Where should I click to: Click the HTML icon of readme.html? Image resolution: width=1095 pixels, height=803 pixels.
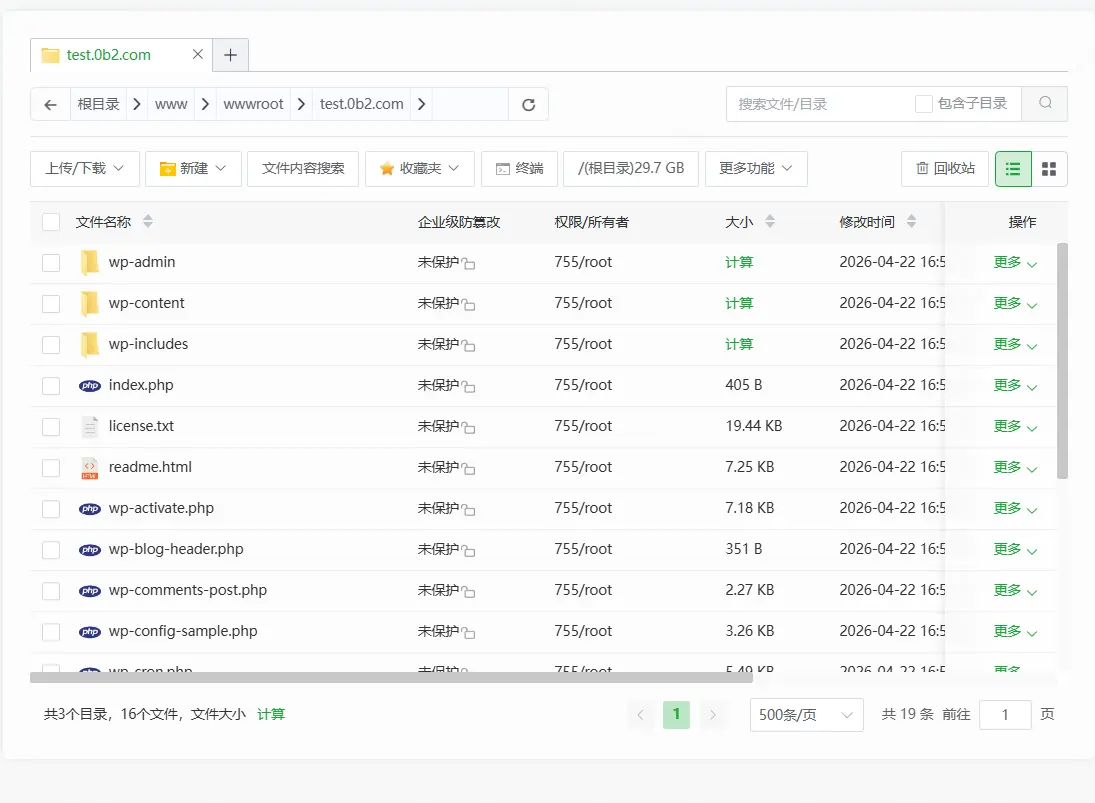tap(89, 468)
